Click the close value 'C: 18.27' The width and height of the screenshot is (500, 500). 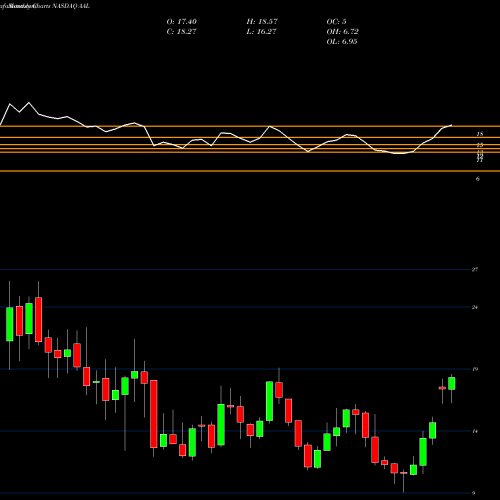(x=181, y=32)
